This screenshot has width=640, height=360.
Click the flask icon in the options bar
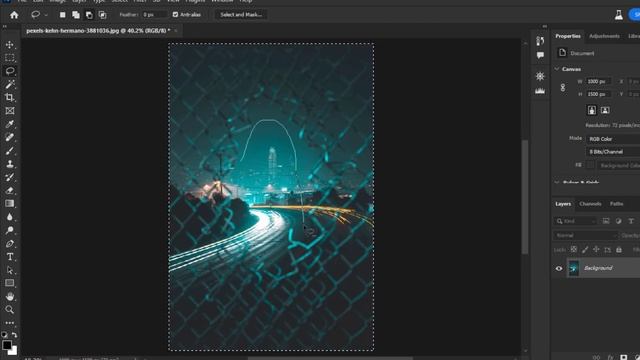(x=619, y=15)
